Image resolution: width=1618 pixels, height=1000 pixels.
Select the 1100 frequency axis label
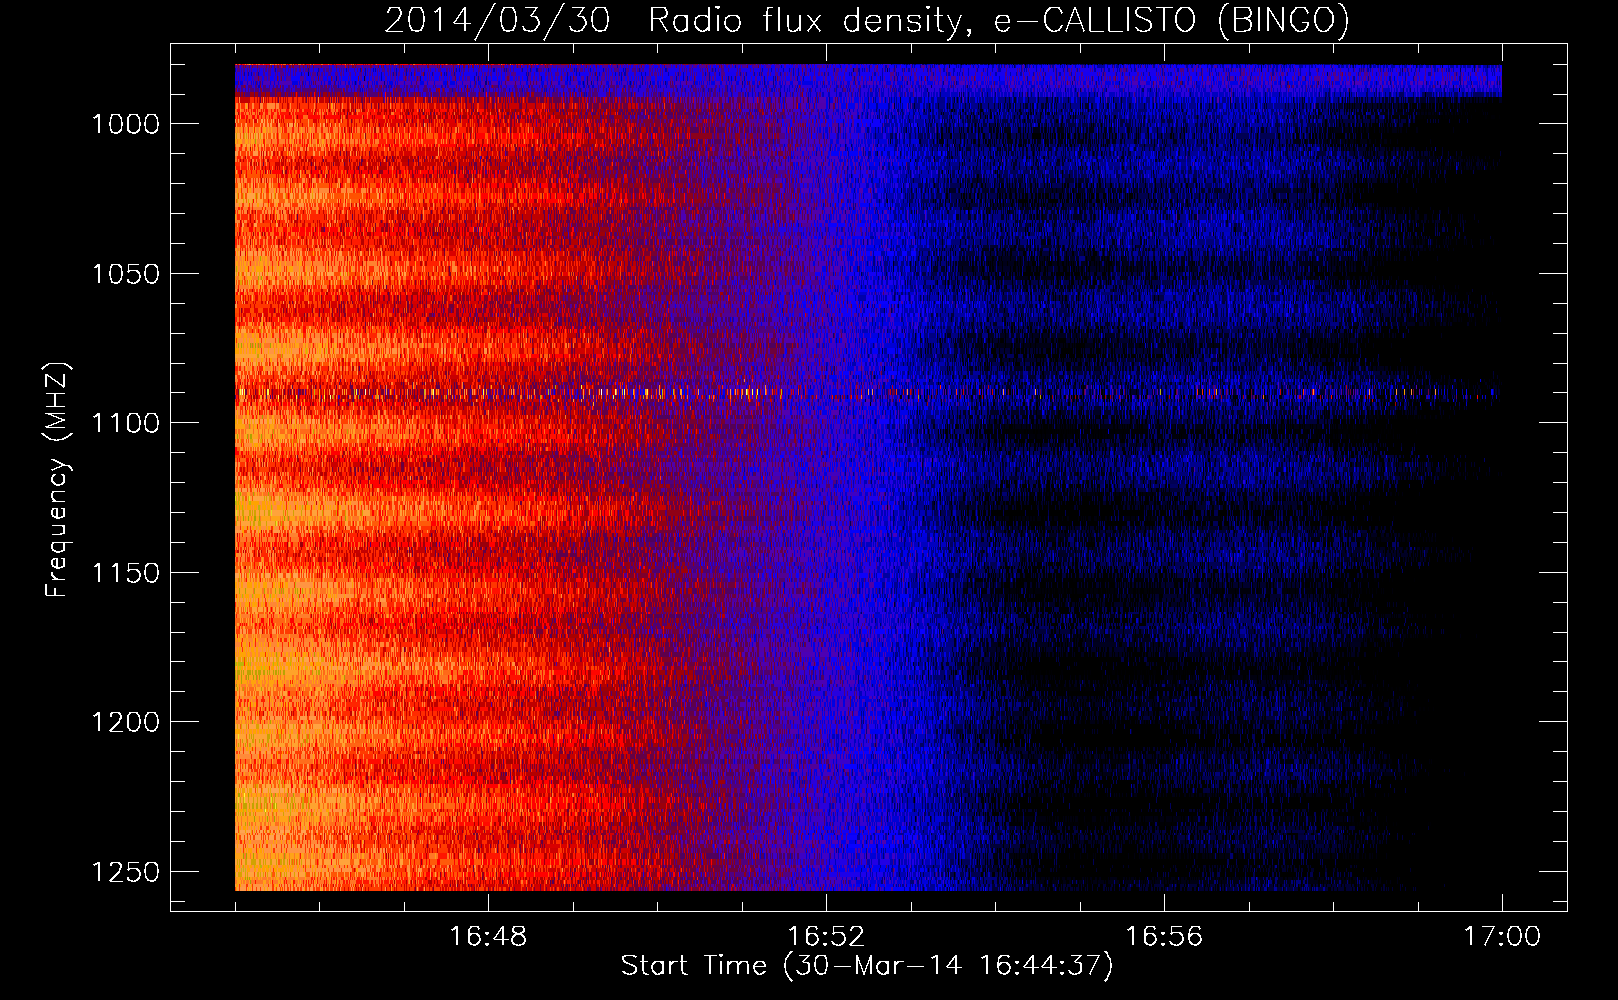click(x=125, y=423)
